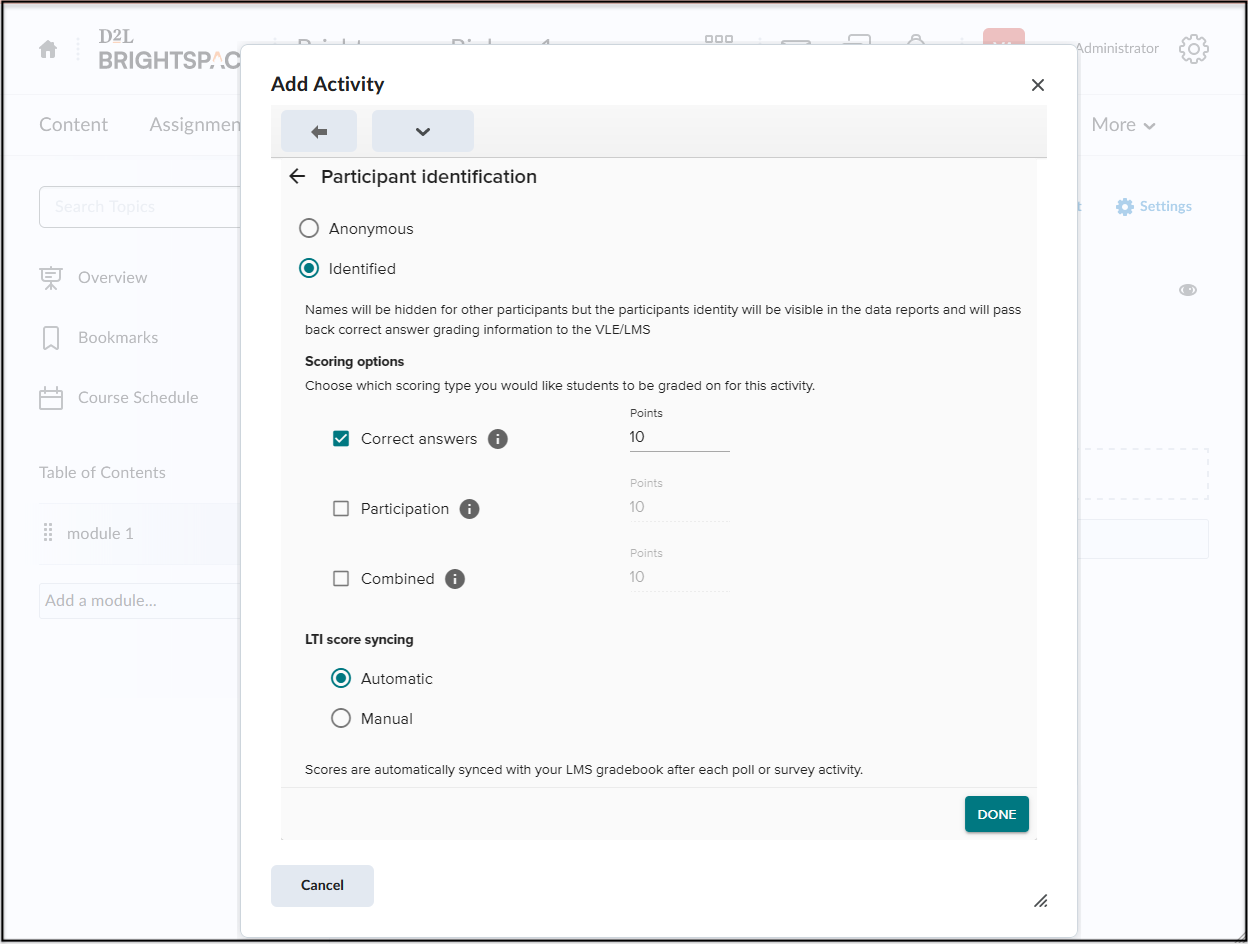Open the Content tab
Viewport: 1248px width, 944px height.
(x=73, y=125)
